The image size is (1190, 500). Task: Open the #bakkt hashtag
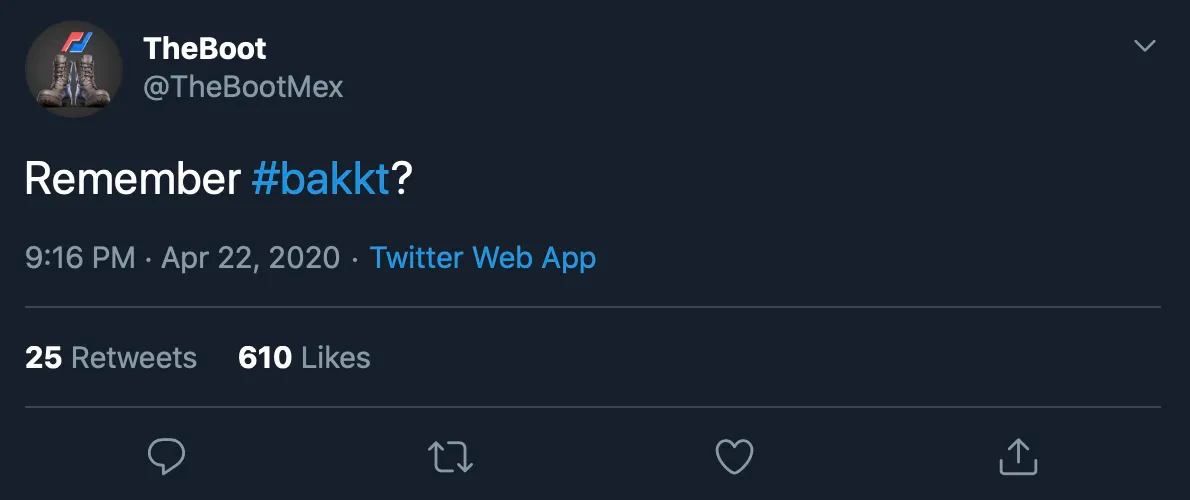(x=320, y=179)
